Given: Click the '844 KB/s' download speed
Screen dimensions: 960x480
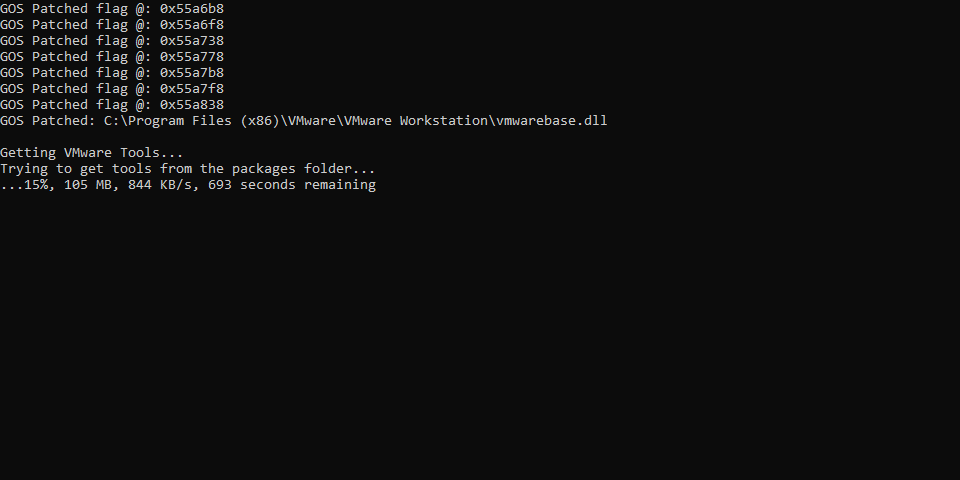Looking at the screenshot, I should [160, 185].
